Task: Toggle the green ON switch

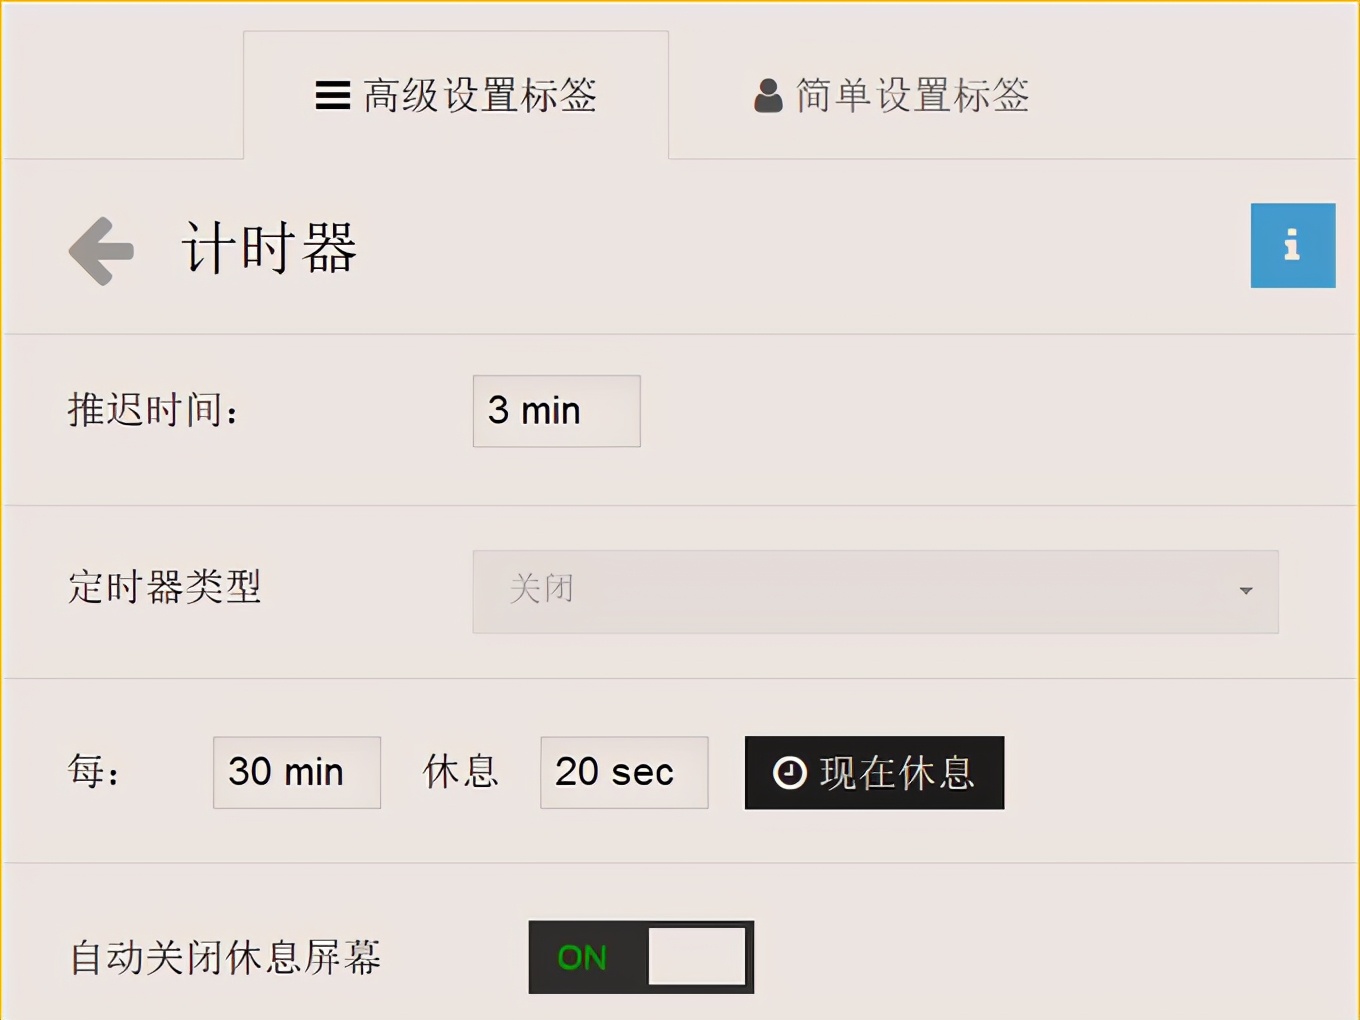Action: (x=640, y=956)
